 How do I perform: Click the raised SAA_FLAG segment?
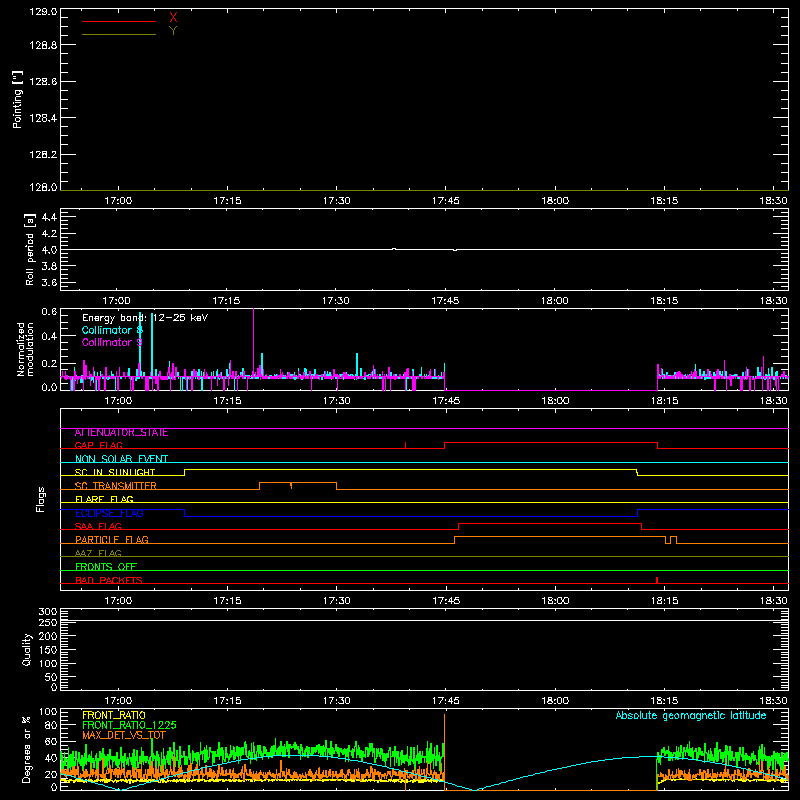[550, 523]
